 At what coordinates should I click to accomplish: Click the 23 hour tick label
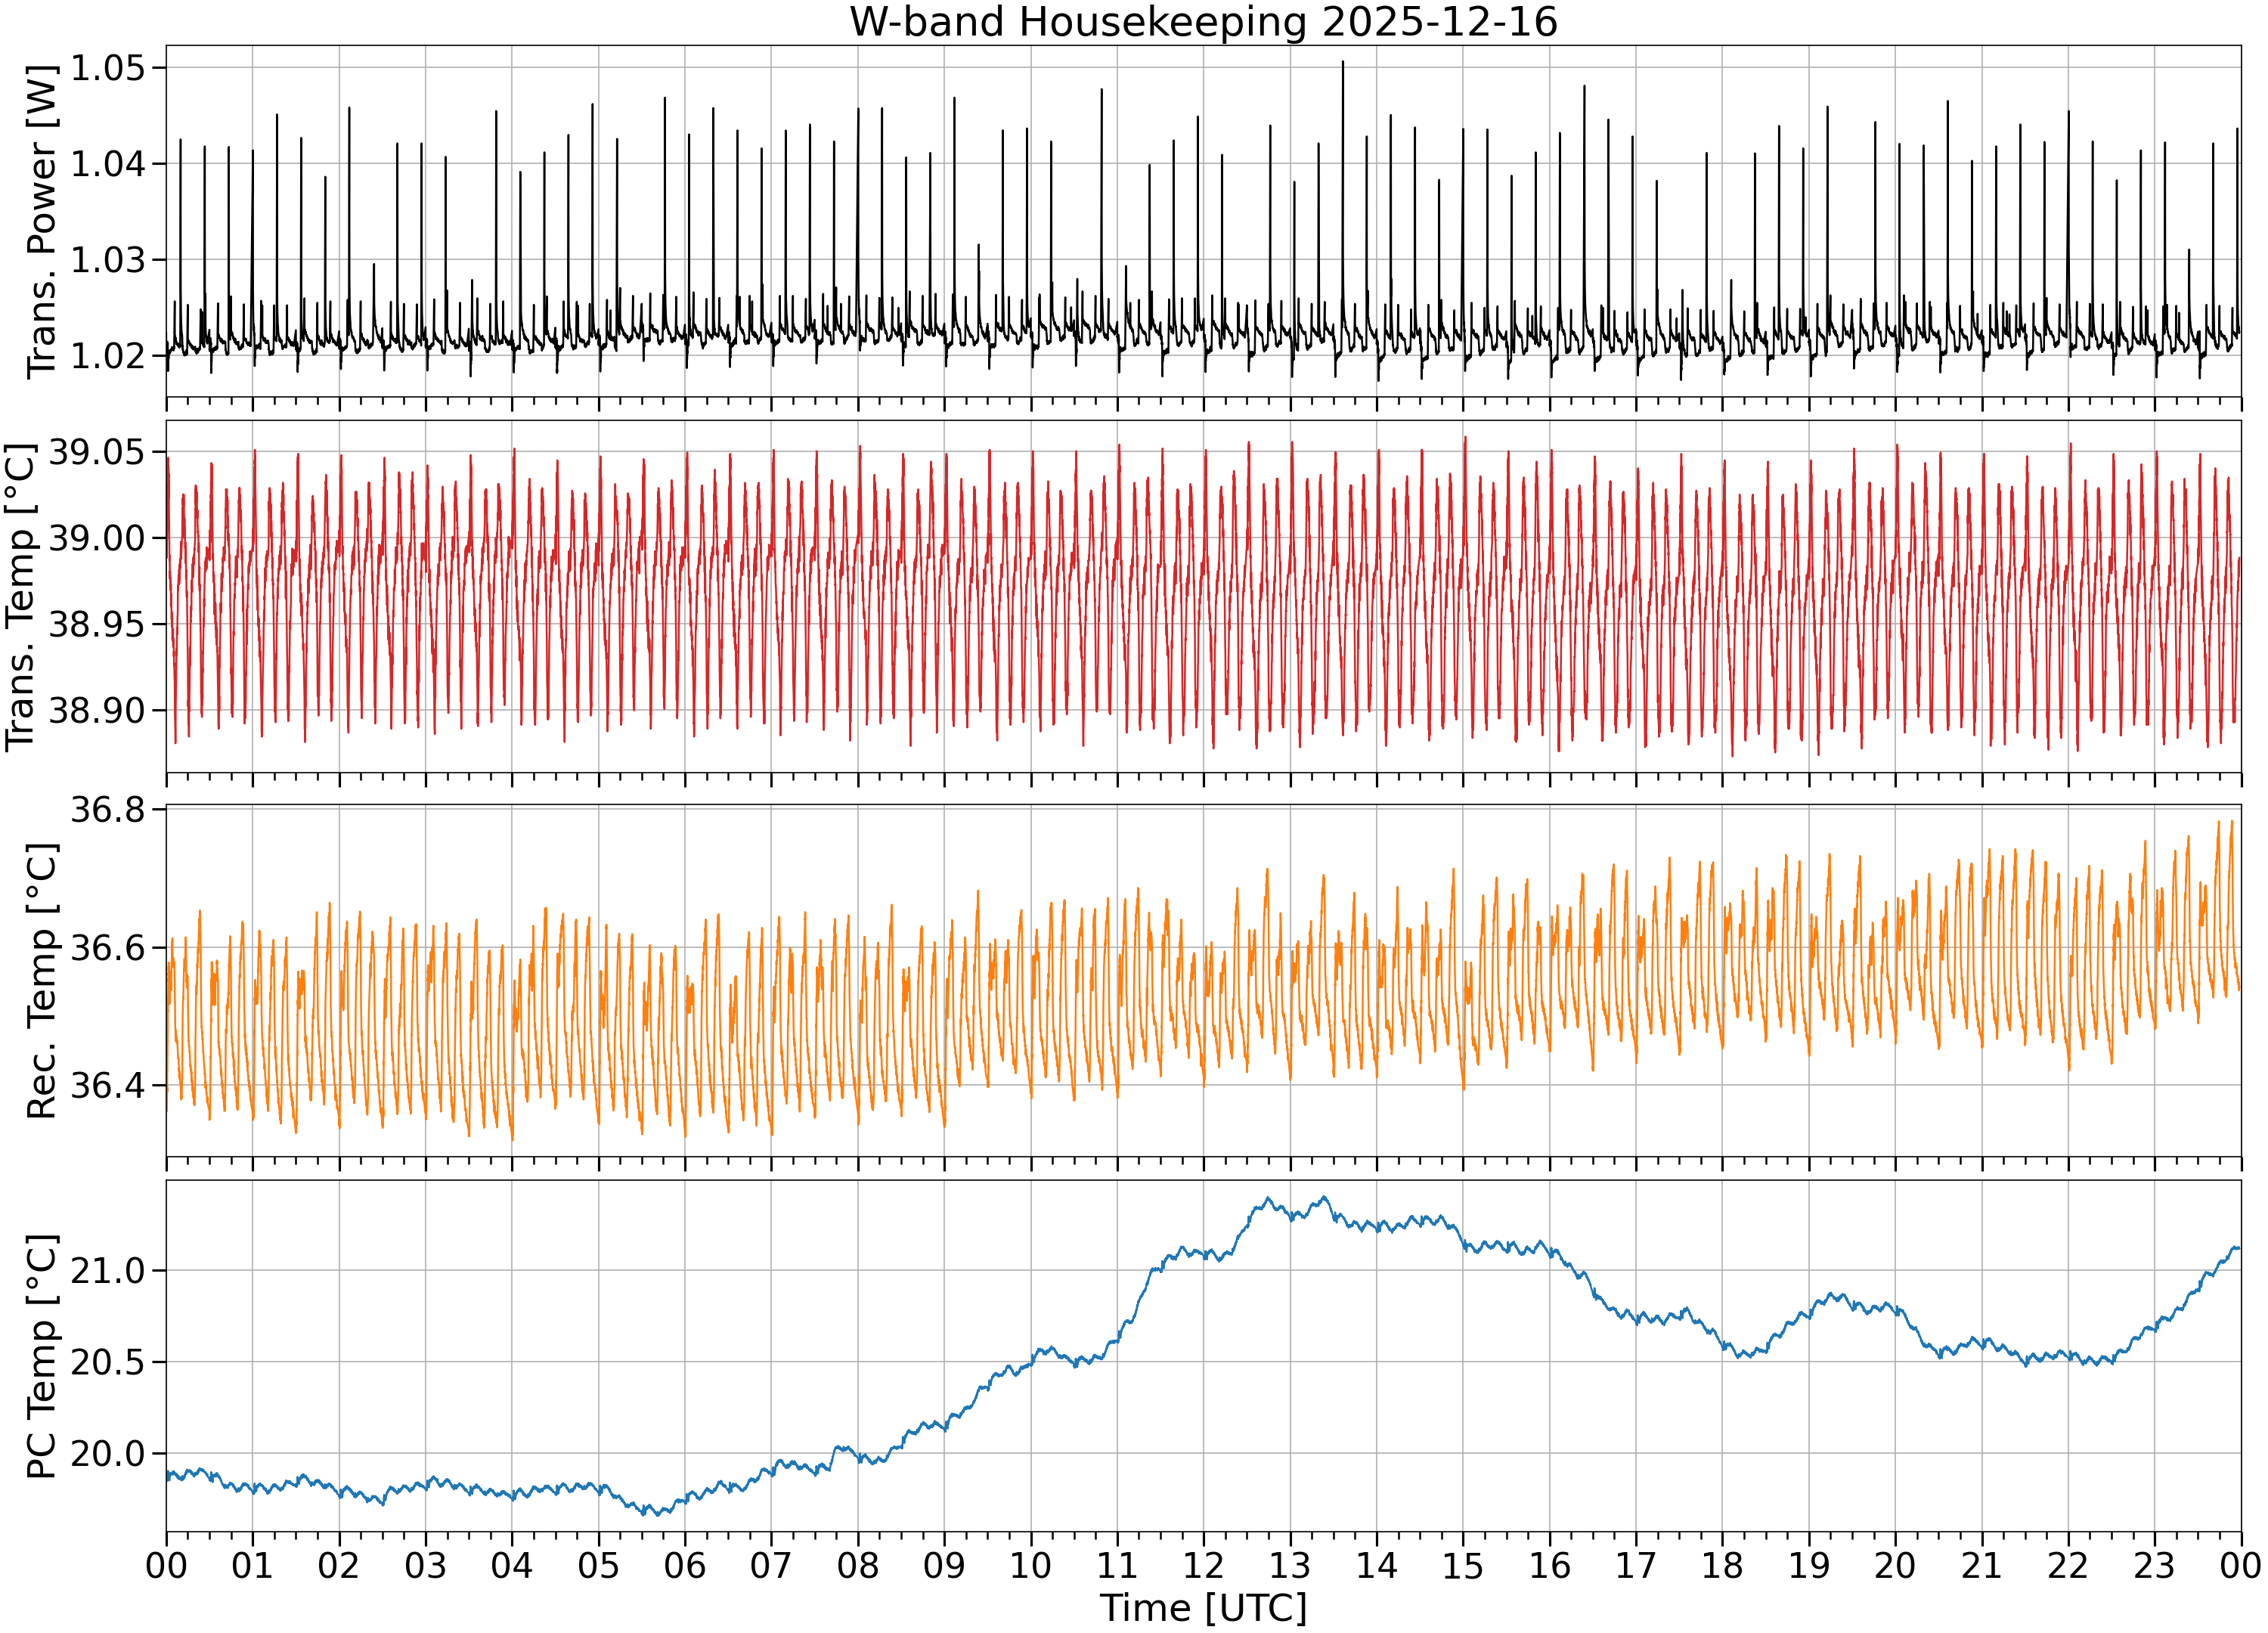(2154, 1565)
